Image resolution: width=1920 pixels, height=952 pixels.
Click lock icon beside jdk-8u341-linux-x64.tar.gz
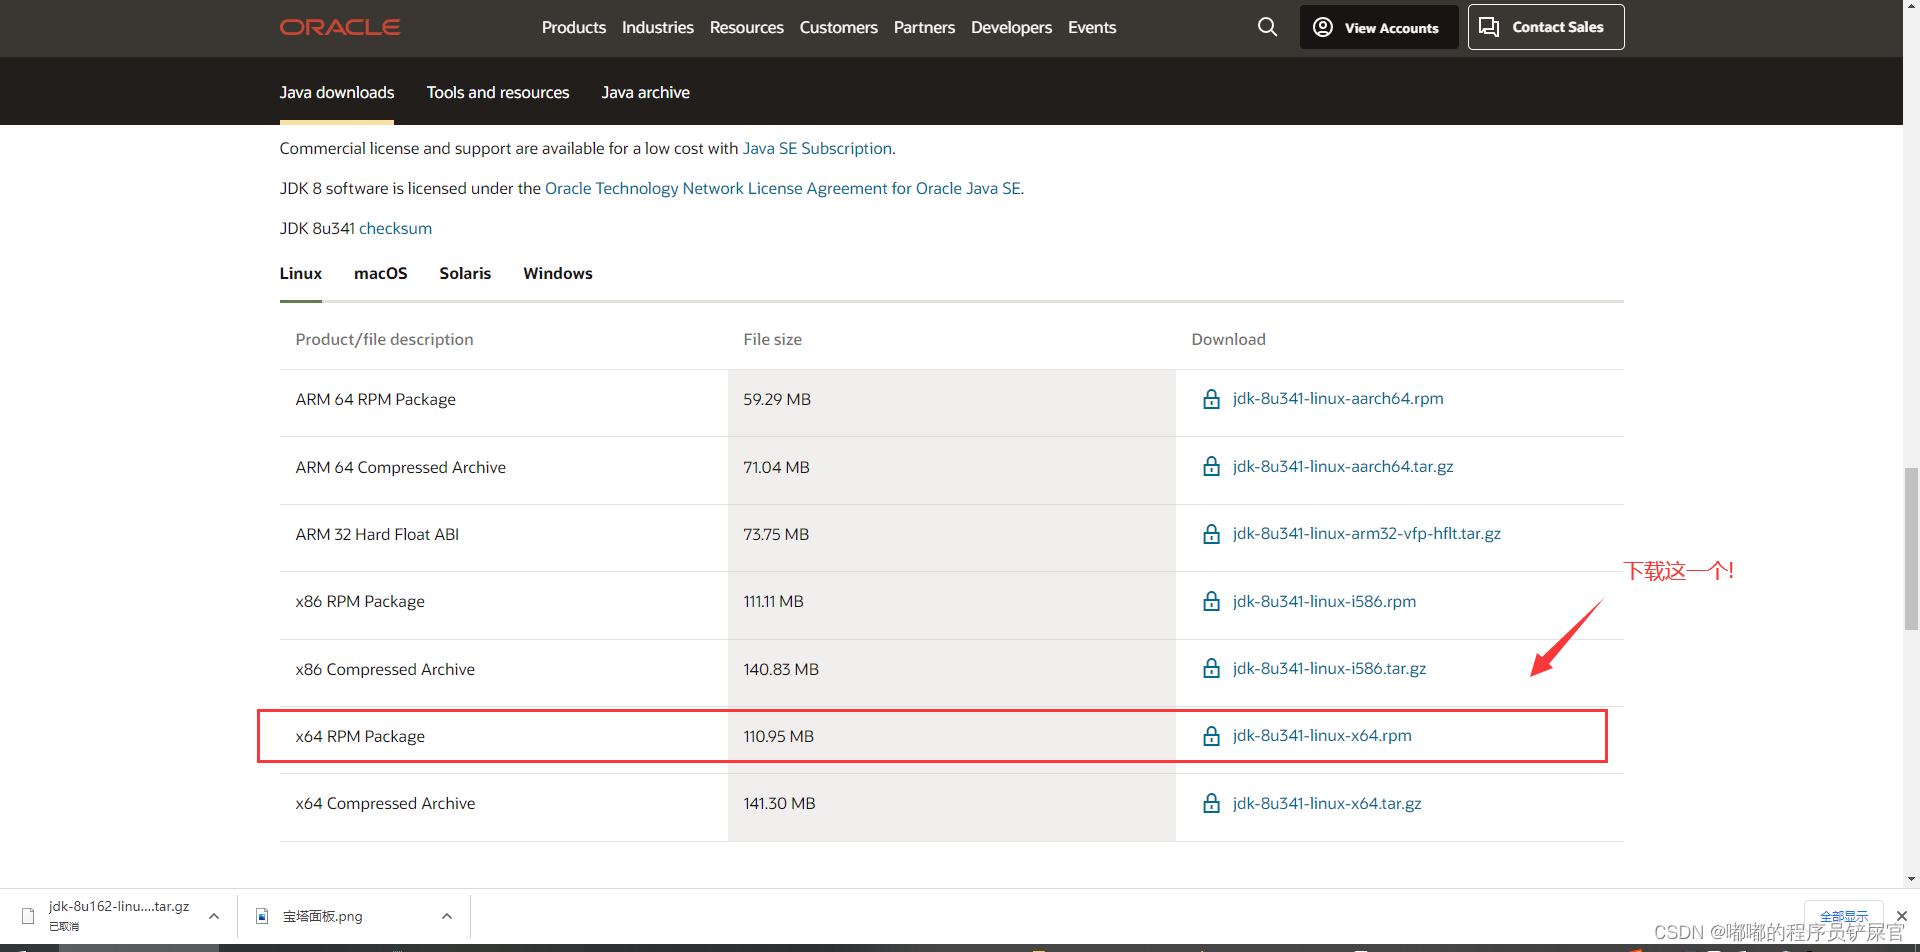[x=1211, y=803]
